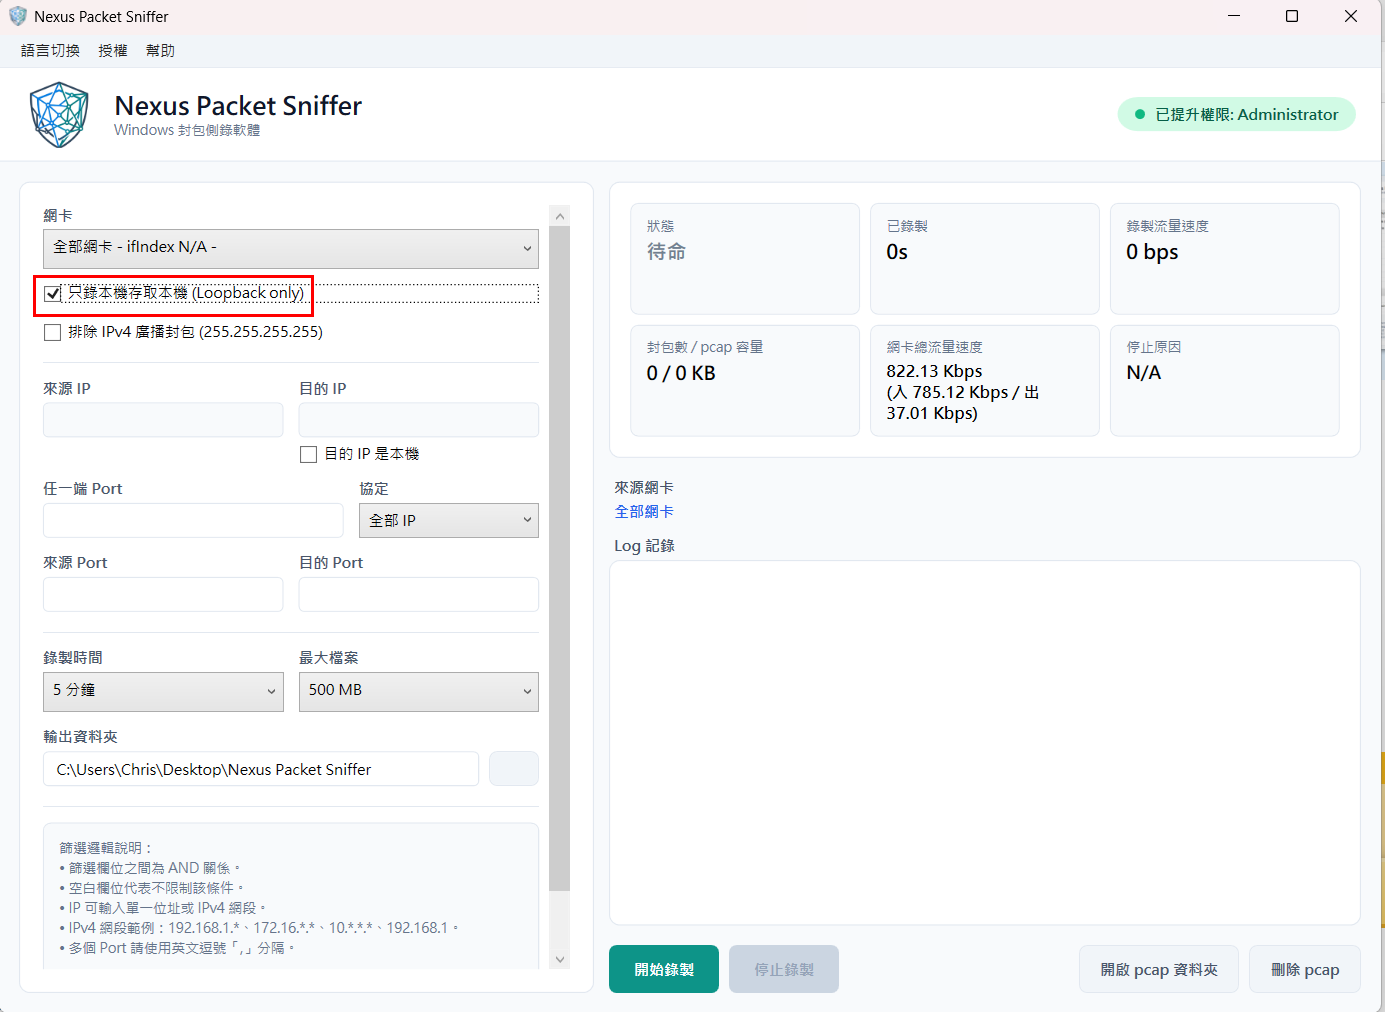Open the 錄製時間 5 分鐘 dropdown
Viewport: 1385px width, 1012px height.
pos(163,691)
